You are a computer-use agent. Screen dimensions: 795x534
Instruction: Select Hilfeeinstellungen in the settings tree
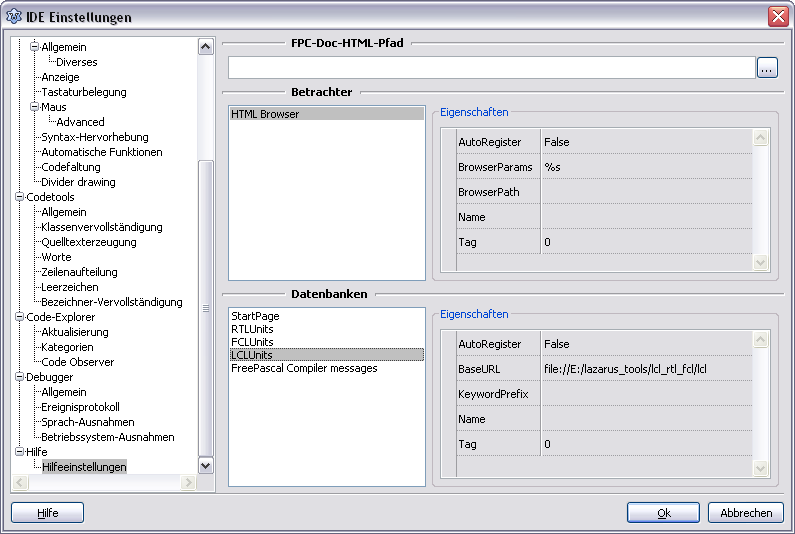click(x=84, y=467)
